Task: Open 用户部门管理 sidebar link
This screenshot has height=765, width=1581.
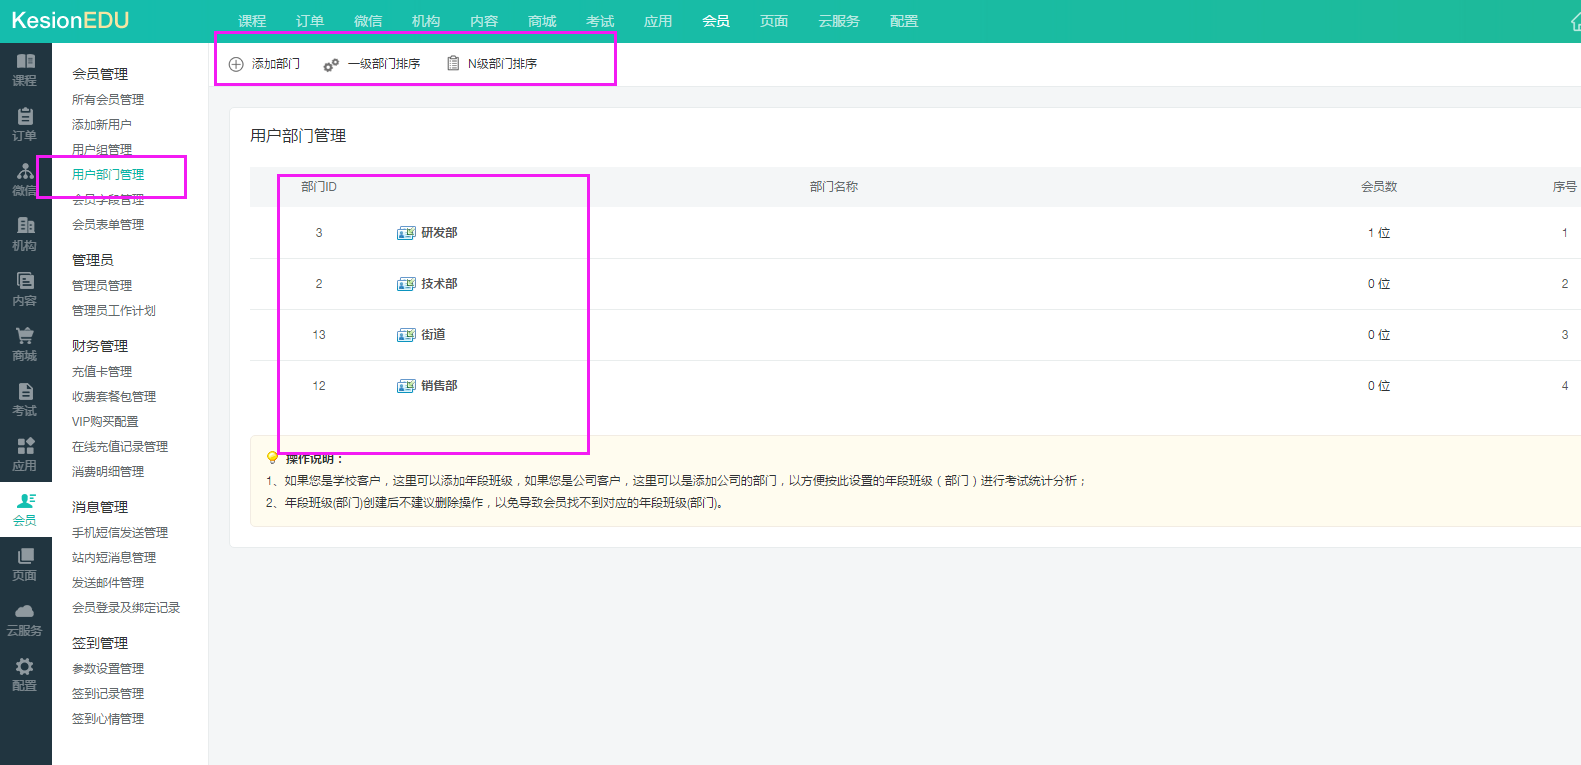Action: (108, 175)
